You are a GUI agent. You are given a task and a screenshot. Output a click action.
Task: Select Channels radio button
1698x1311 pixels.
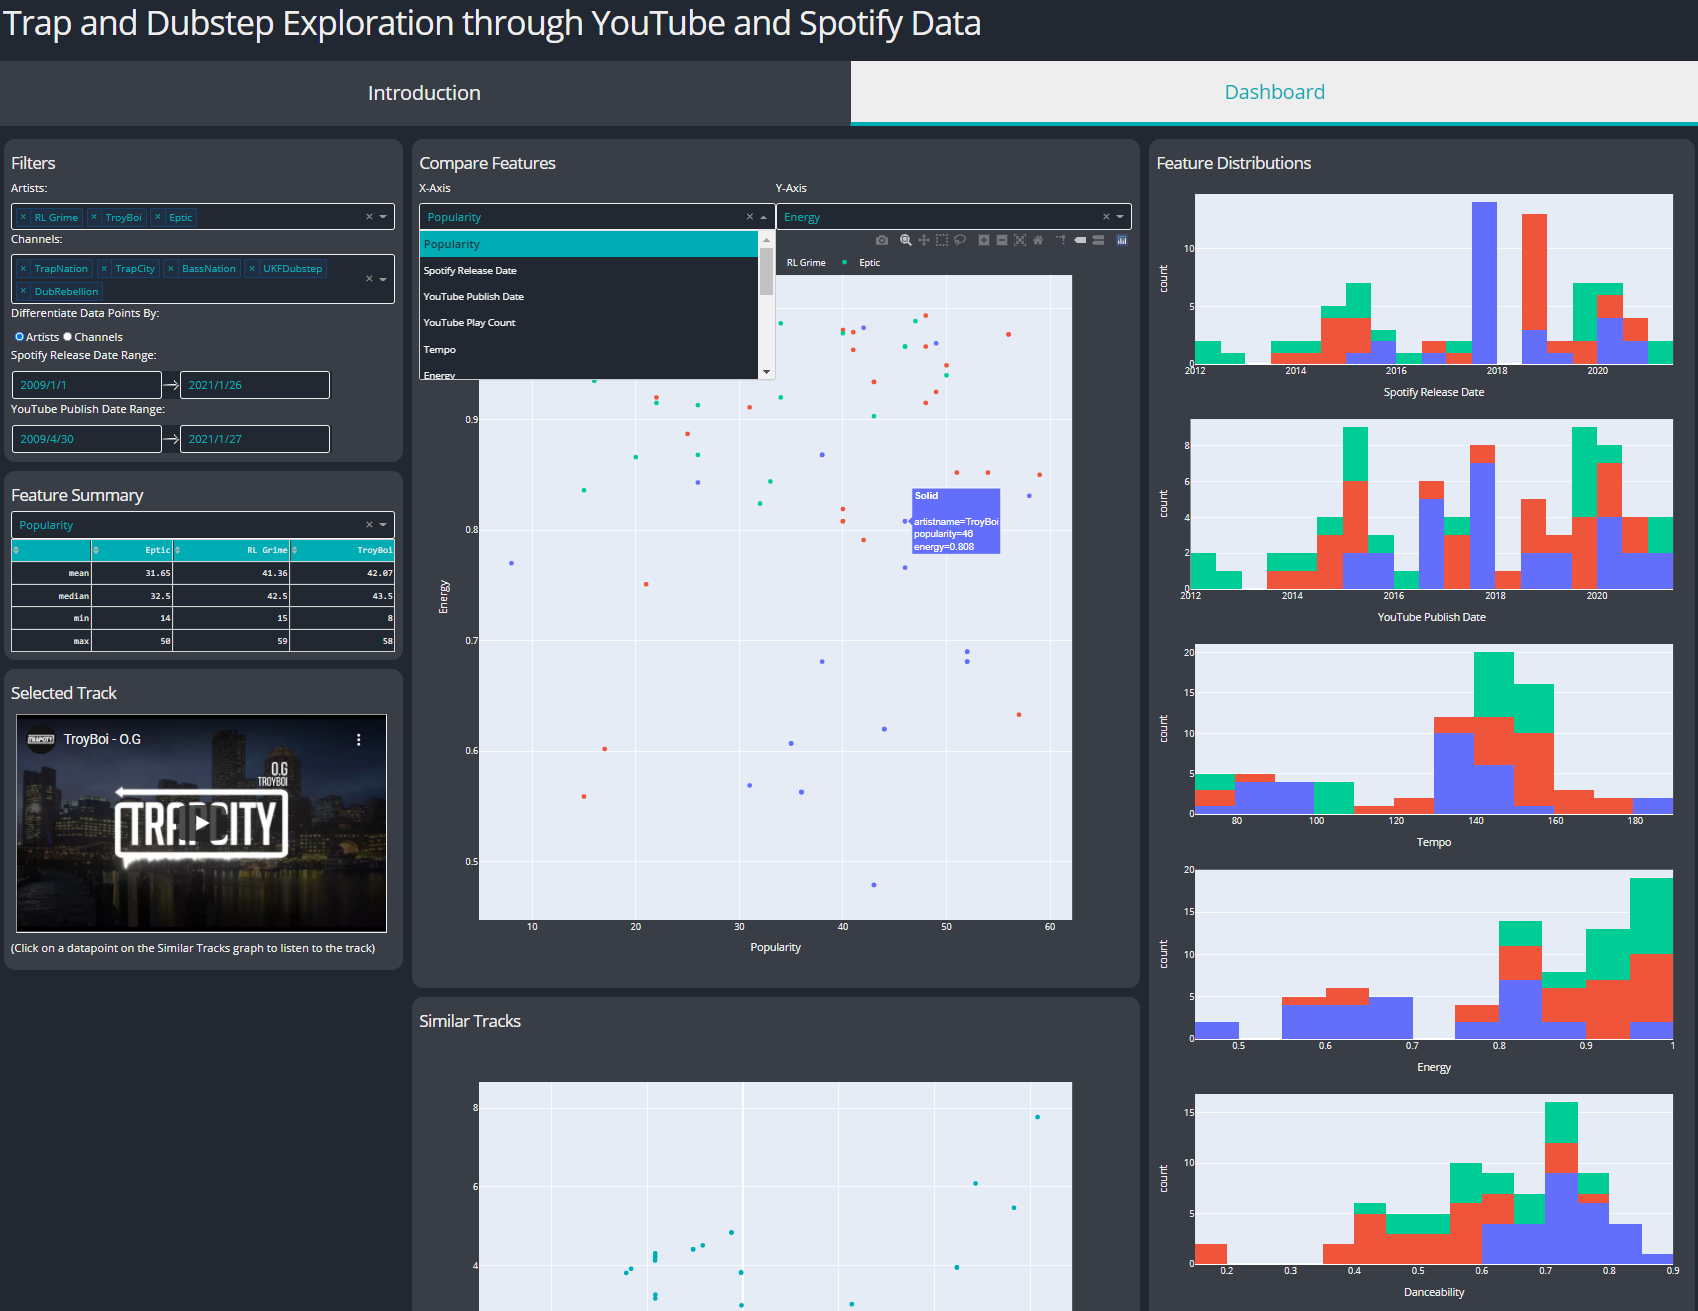click(x=68, y=337)
